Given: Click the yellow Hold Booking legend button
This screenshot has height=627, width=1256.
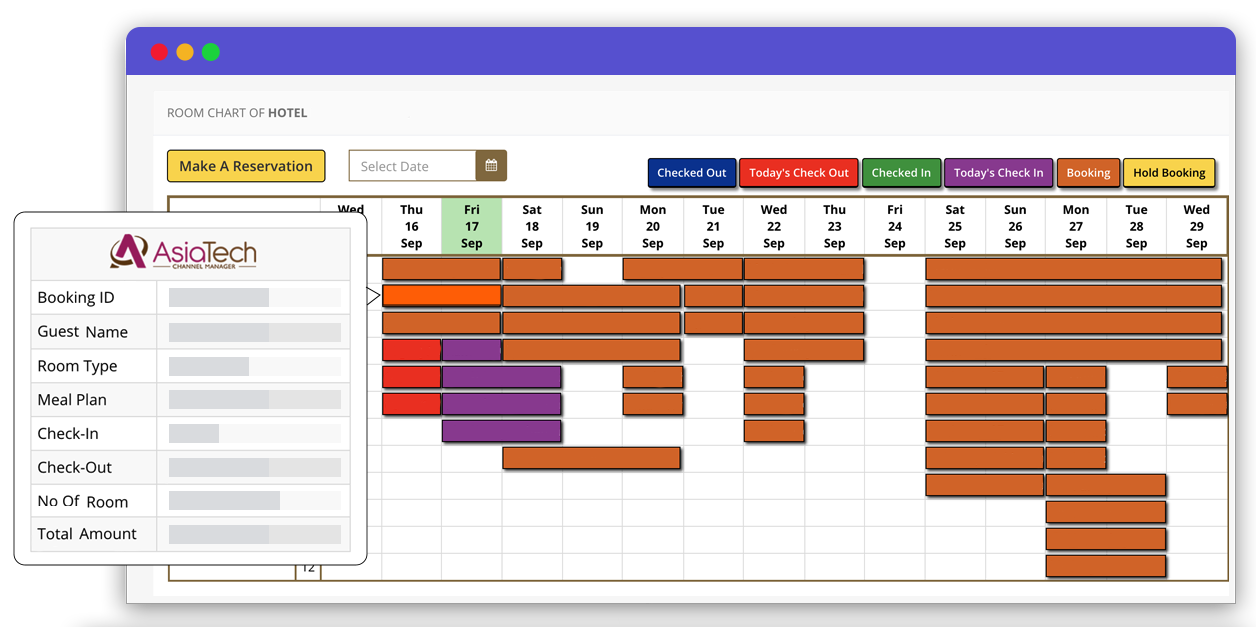Looking at the screenshot, I should [1169, 172].
